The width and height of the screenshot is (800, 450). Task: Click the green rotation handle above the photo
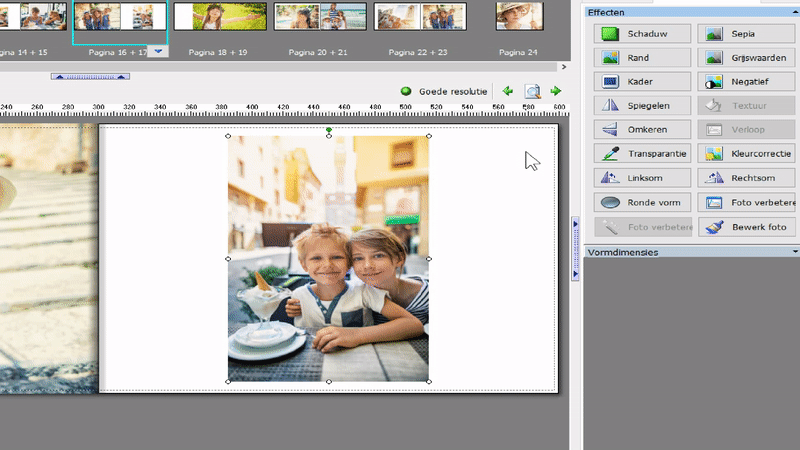click(x=329, y=129)
